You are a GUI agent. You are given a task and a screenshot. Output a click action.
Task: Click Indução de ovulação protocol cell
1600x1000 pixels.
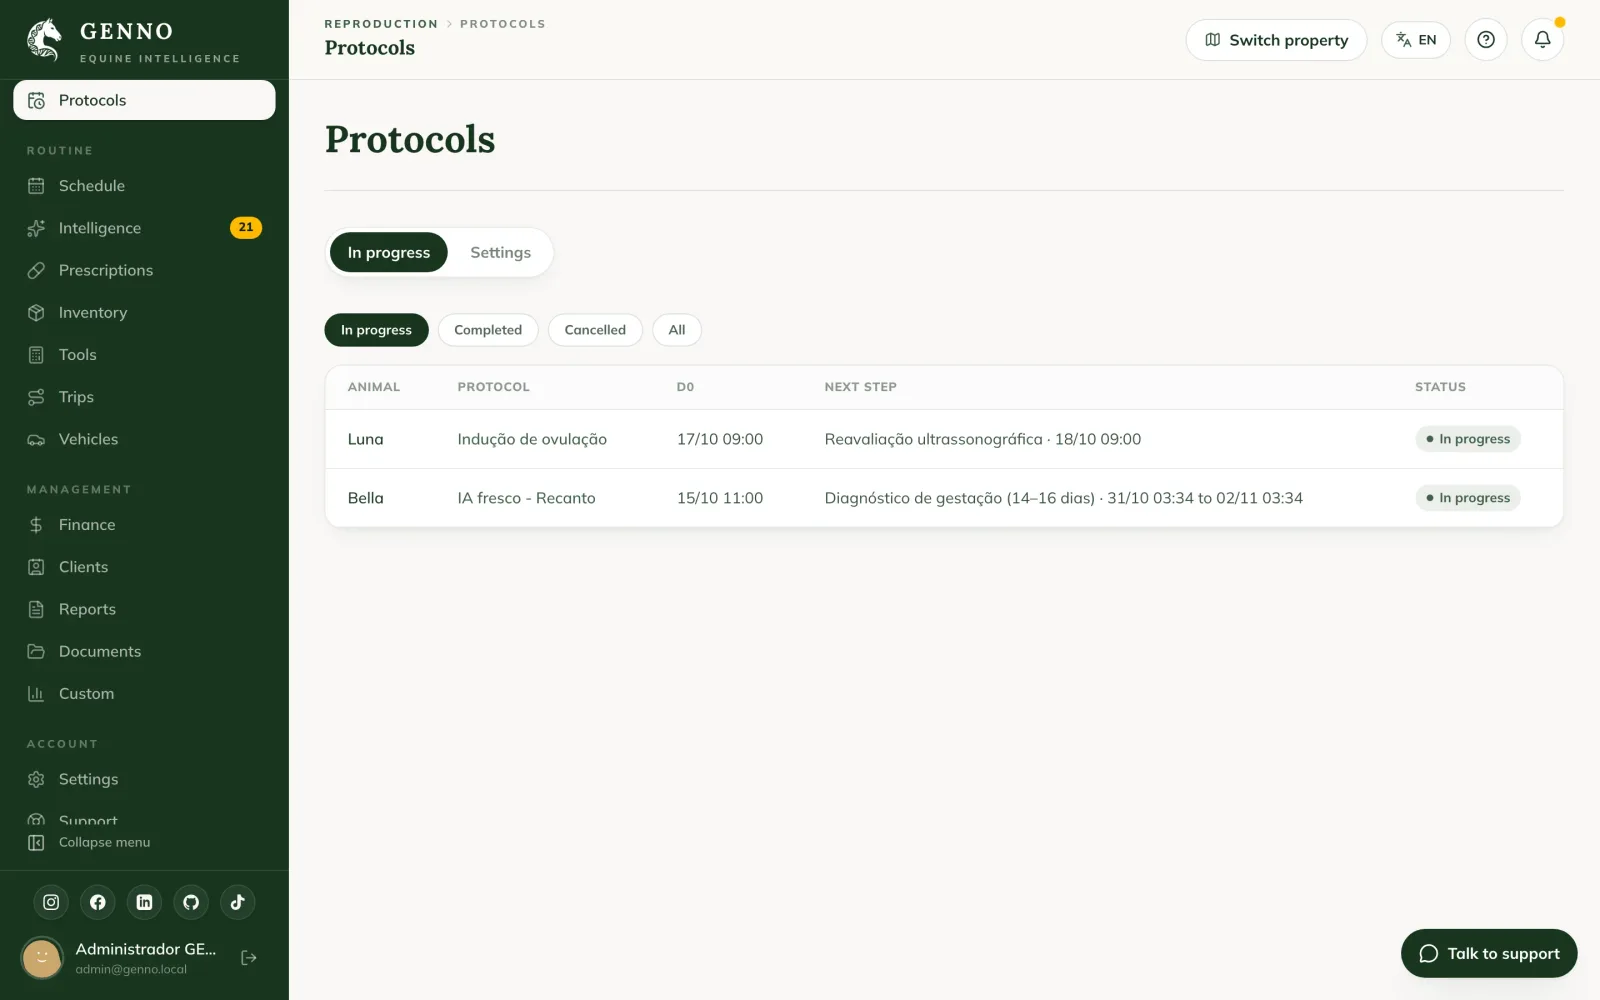pyautogui.click(x=532, y=439)
